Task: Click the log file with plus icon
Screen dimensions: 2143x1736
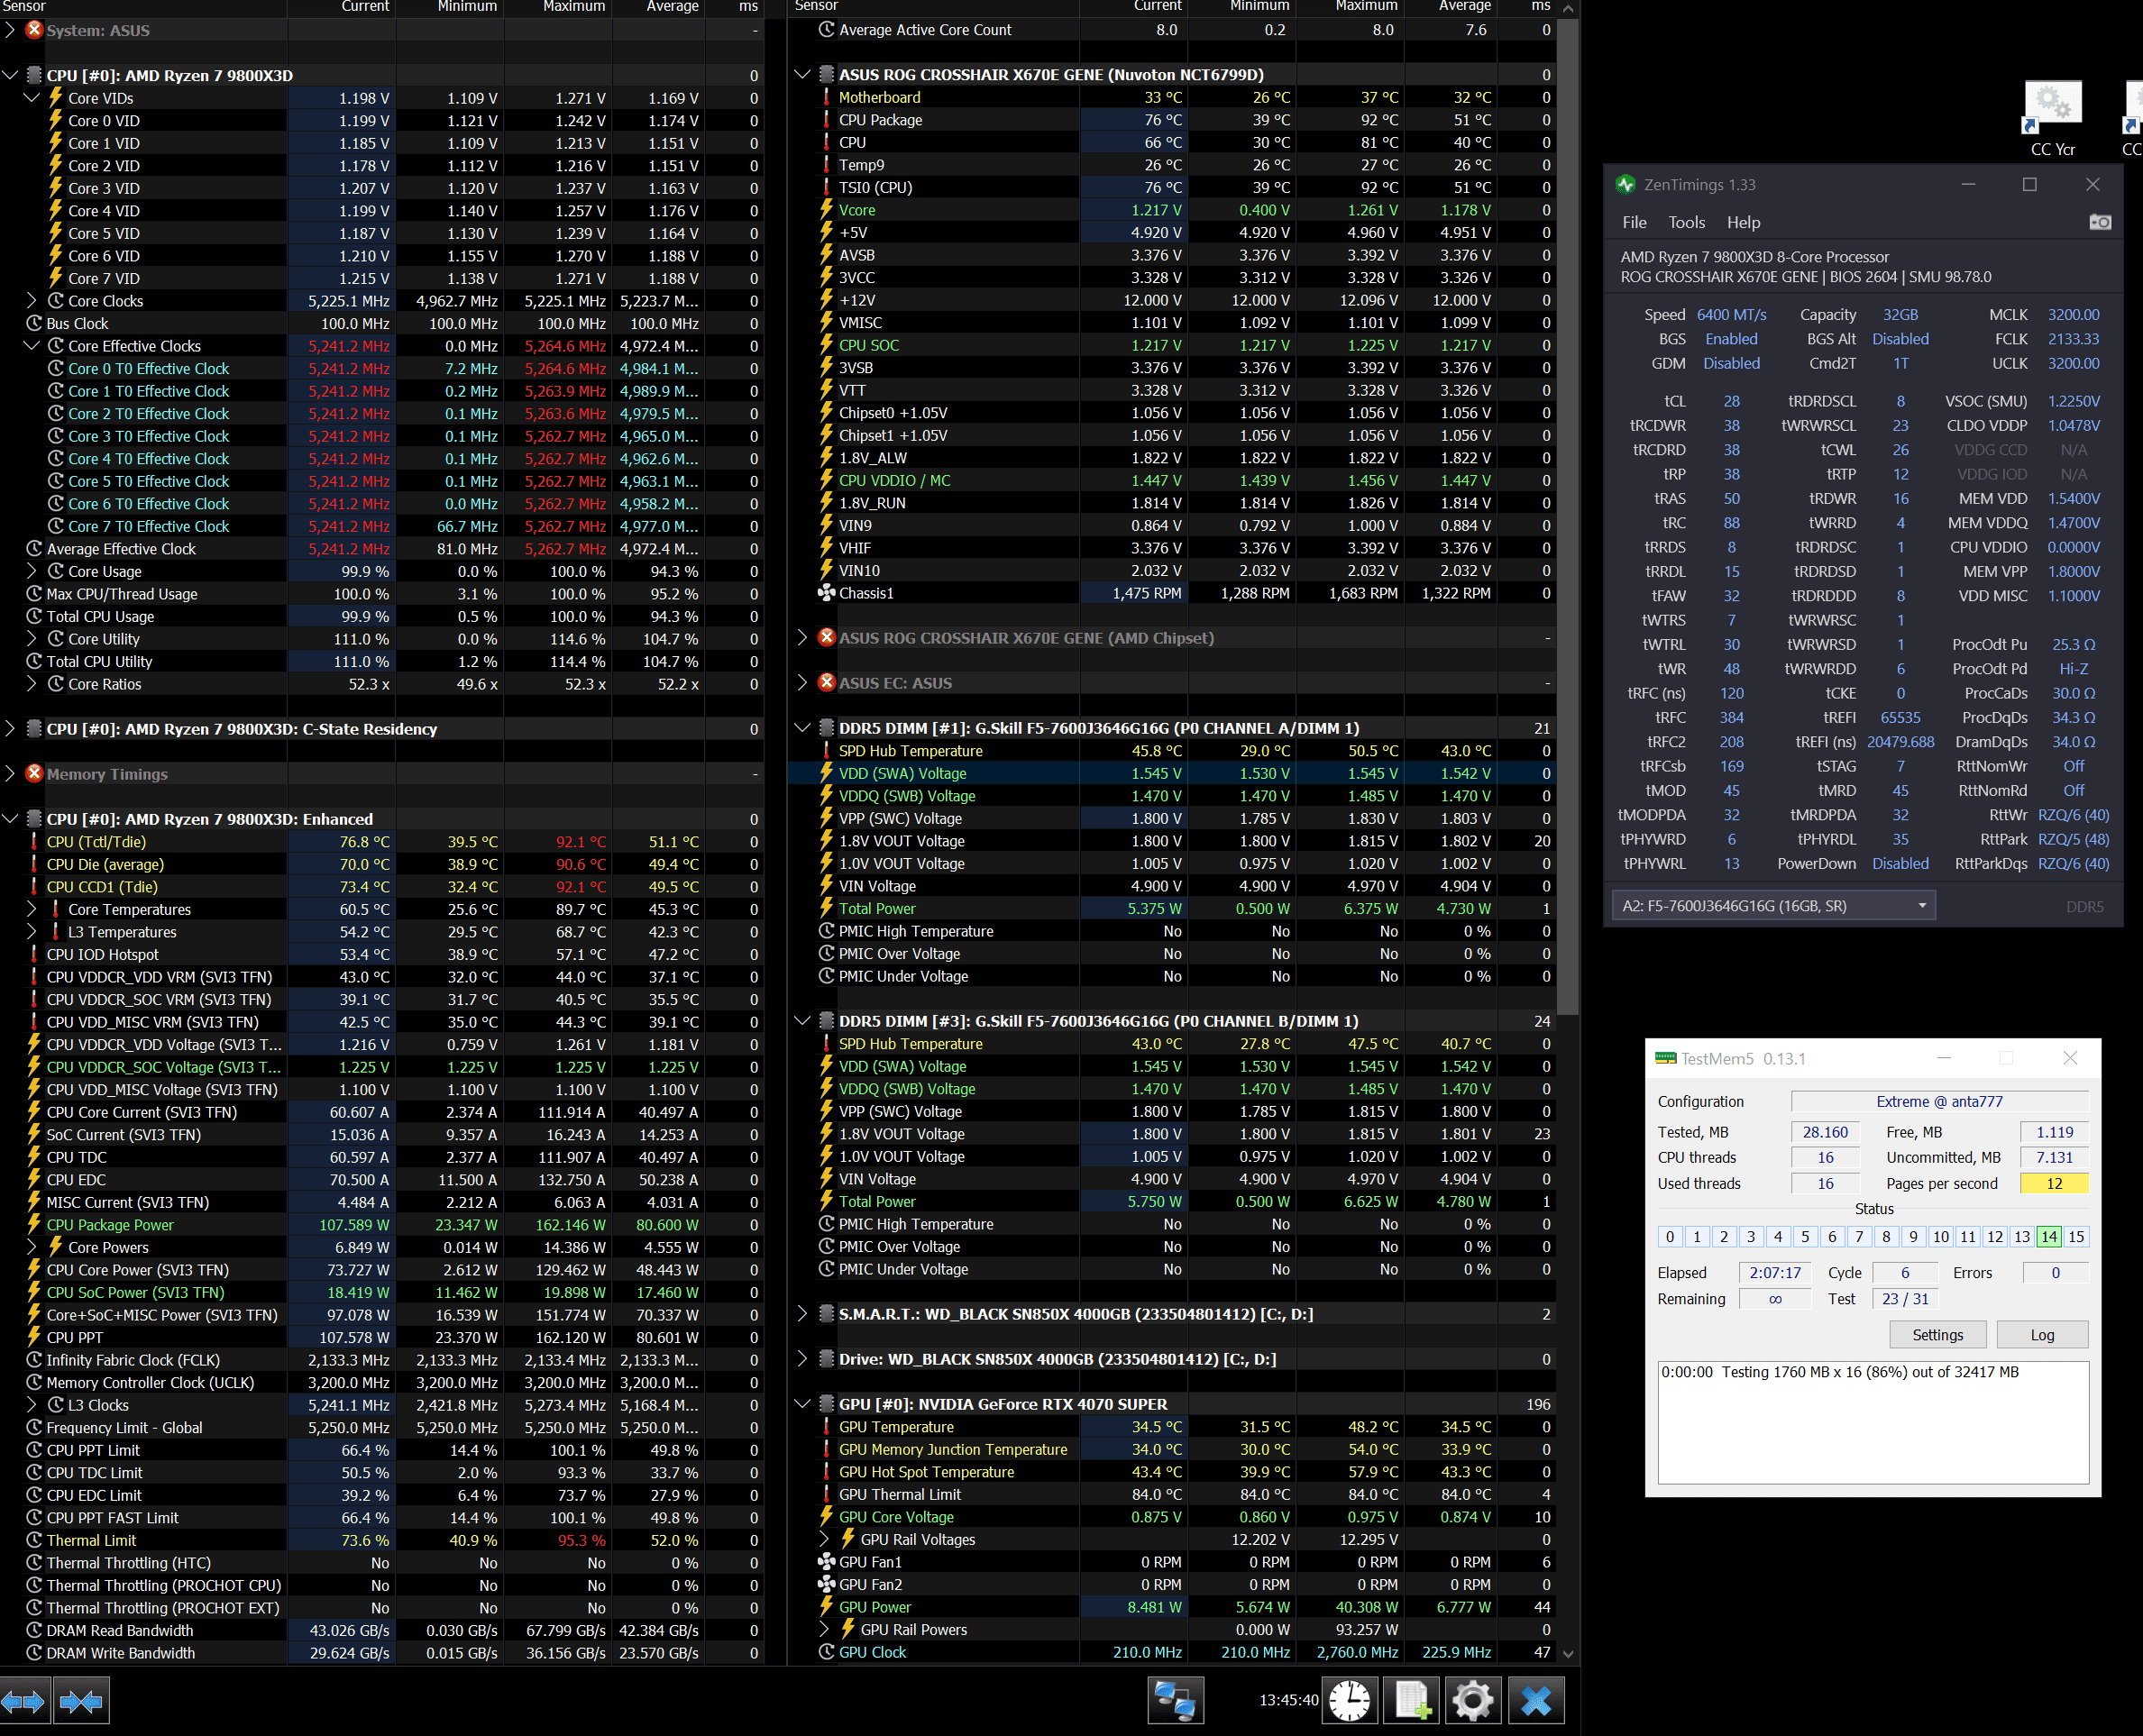Action: [1411, 1700]
